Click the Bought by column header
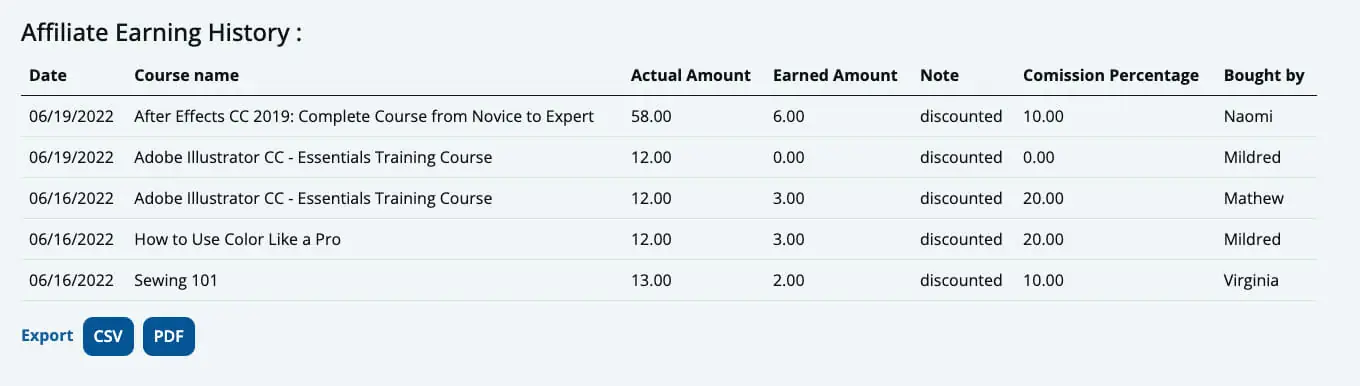The width and height of the screenshot is (1360, 386). point(1264,75)
